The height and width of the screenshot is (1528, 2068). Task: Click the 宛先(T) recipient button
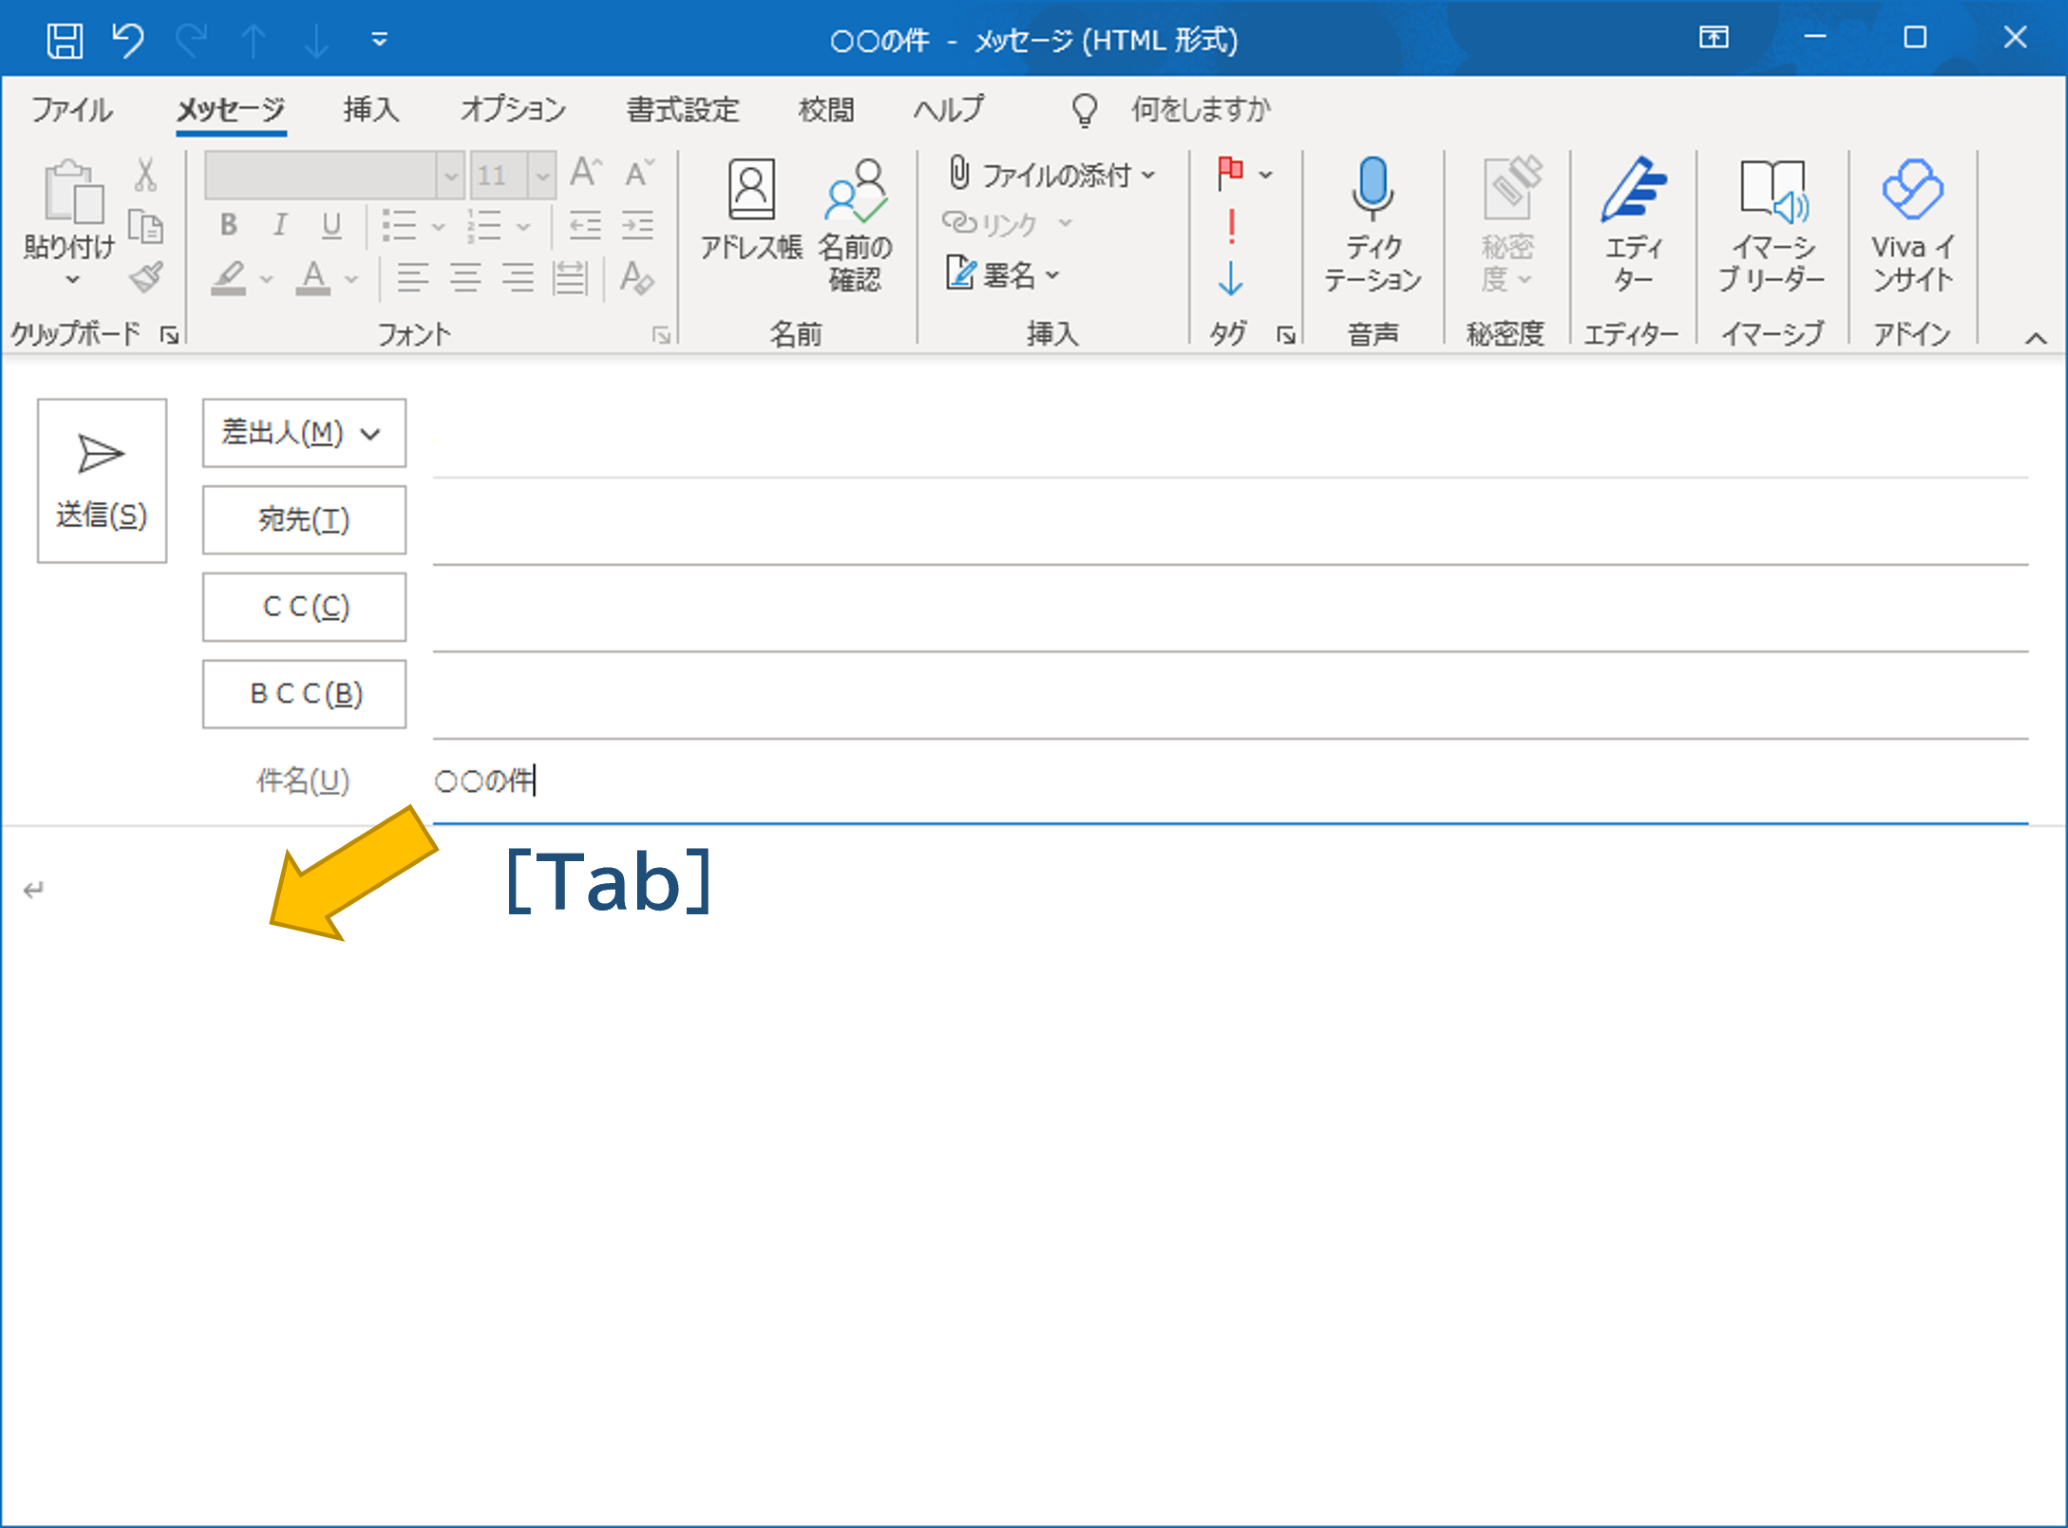click(x=304, y=520)
